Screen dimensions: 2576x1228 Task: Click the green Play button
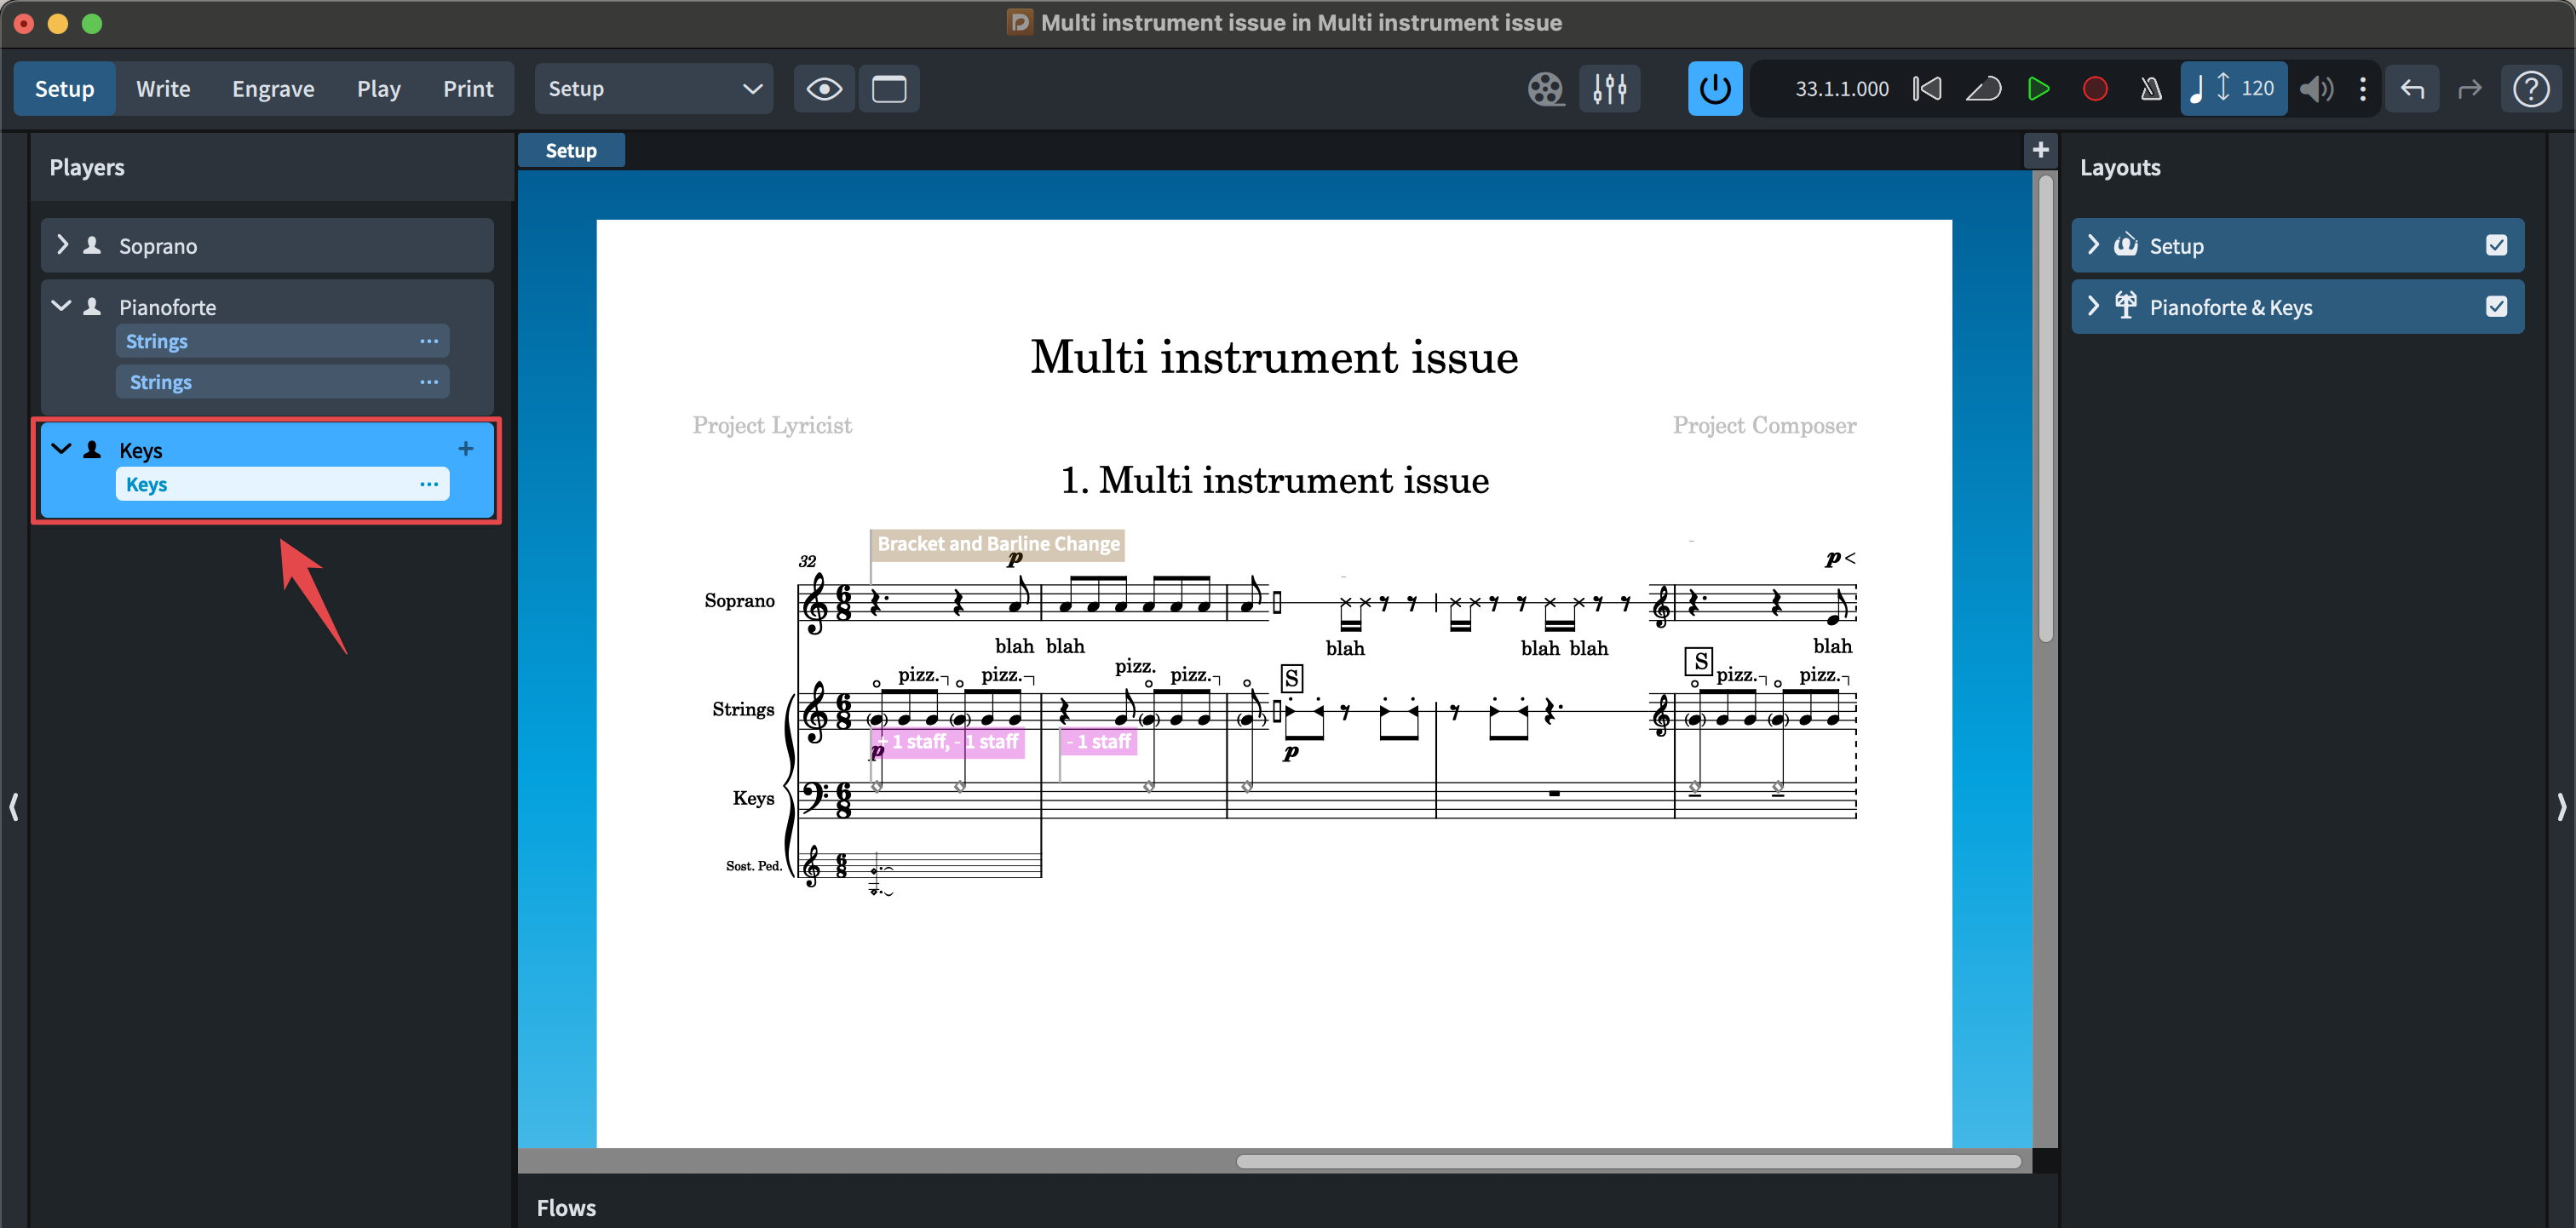[x=2038, y=89]
